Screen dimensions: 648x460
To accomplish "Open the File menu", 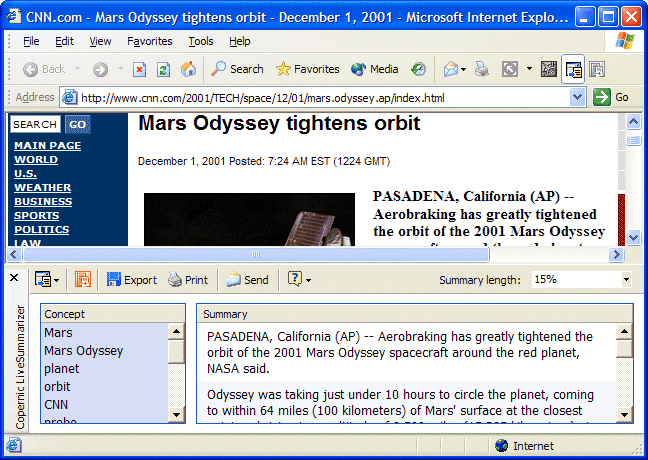I will tap(31, 41).
